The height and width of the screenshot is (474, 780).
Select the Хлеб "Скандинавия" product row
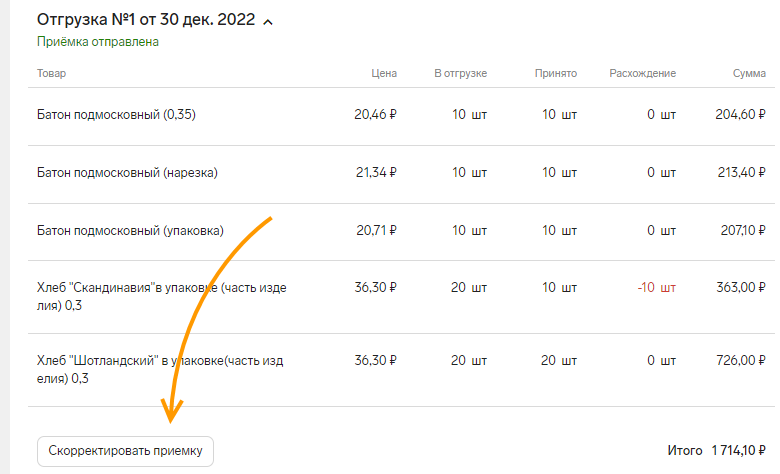pos(401,297)
